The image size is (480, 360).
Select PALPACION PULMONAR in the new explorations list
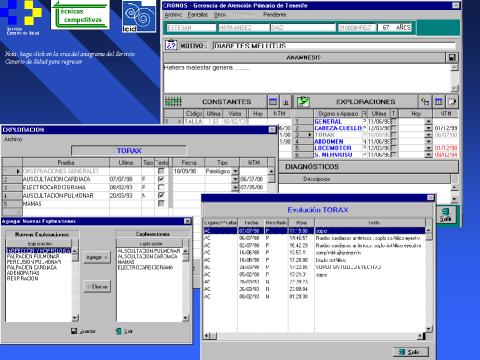33,256
